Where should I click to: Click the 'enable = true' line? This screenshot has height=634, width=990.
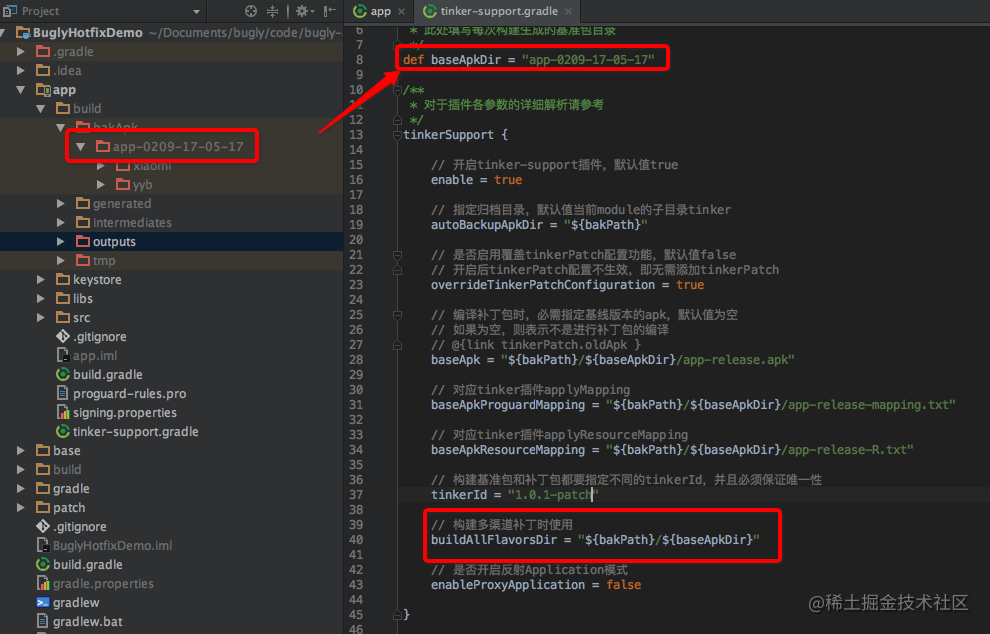[476, 180]
